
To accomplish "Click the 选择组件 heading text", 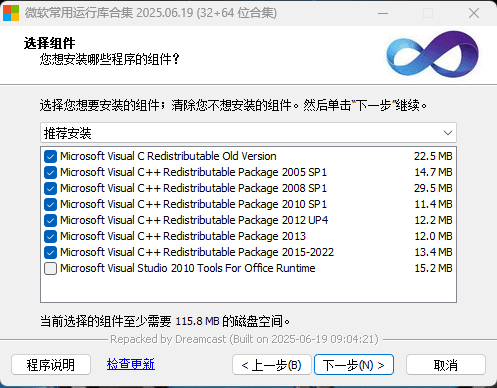I will tap(49, 43).
